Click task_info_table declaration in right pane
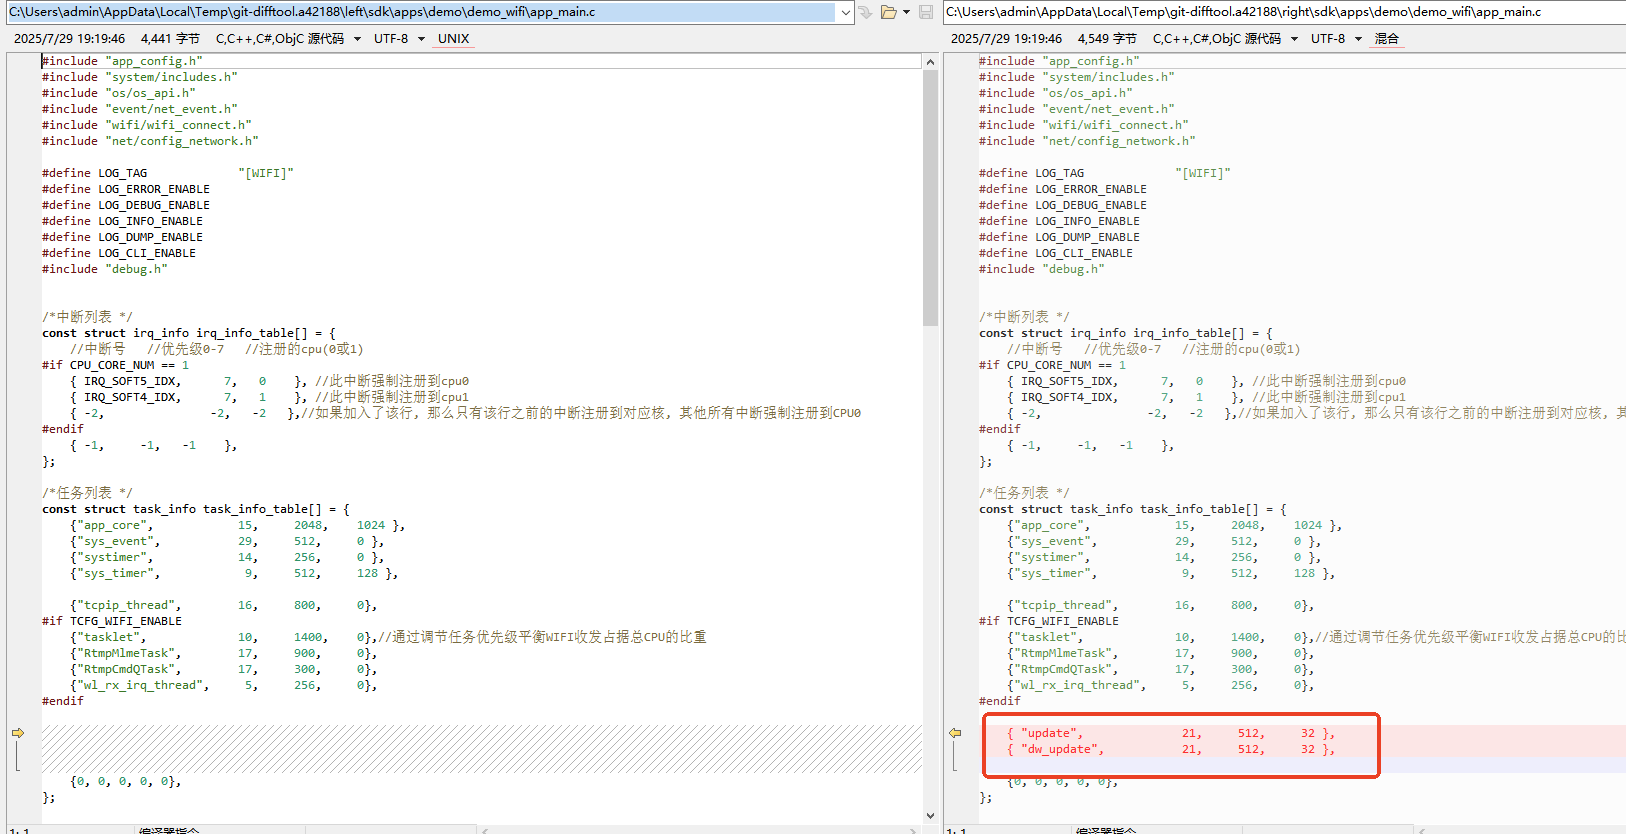The height and width of the screenshot is (834, 1626). click(x=1133, y=509)
